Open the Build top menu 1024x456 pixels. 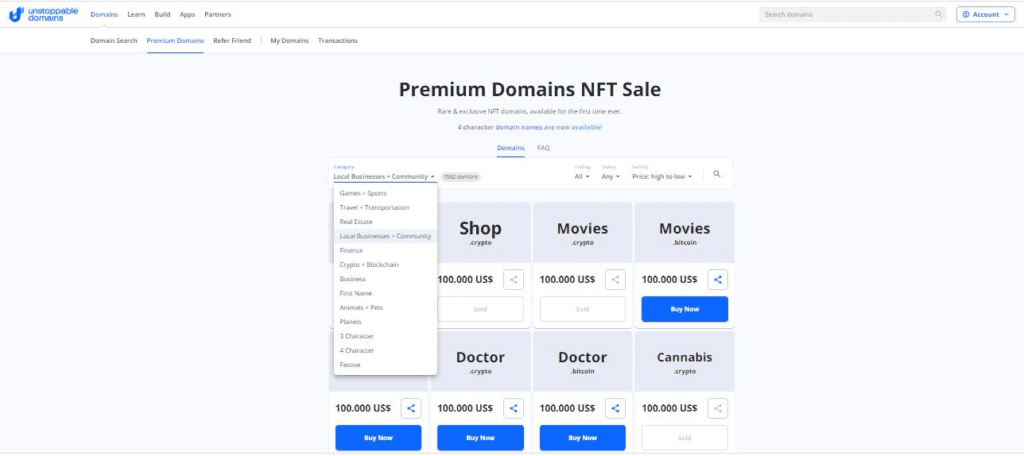(162, 14)
